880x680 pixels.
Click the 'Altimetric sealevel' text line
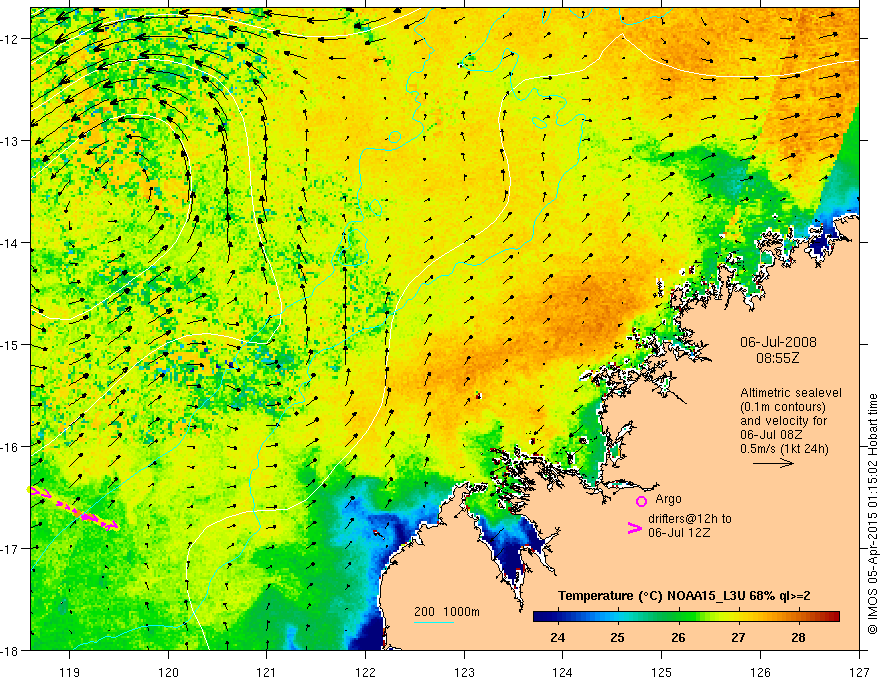tap(791, 393)
